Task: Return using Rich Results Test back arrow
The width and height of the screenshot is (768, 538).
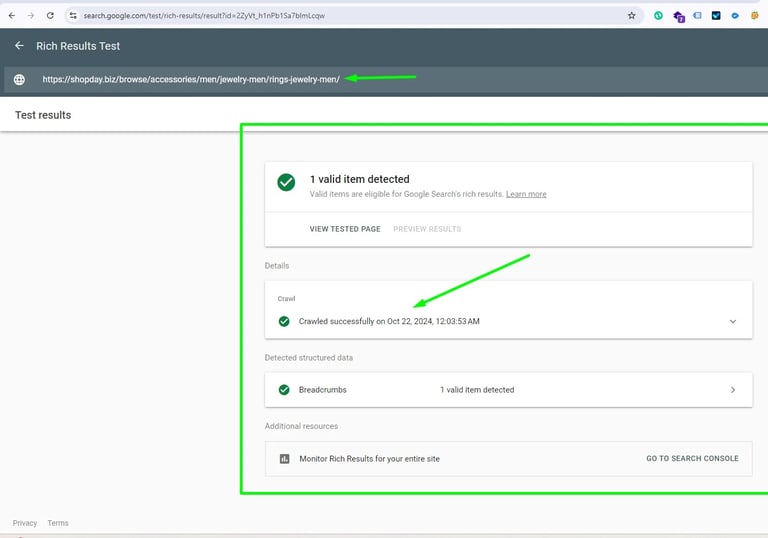Action: tap(19, 46)
